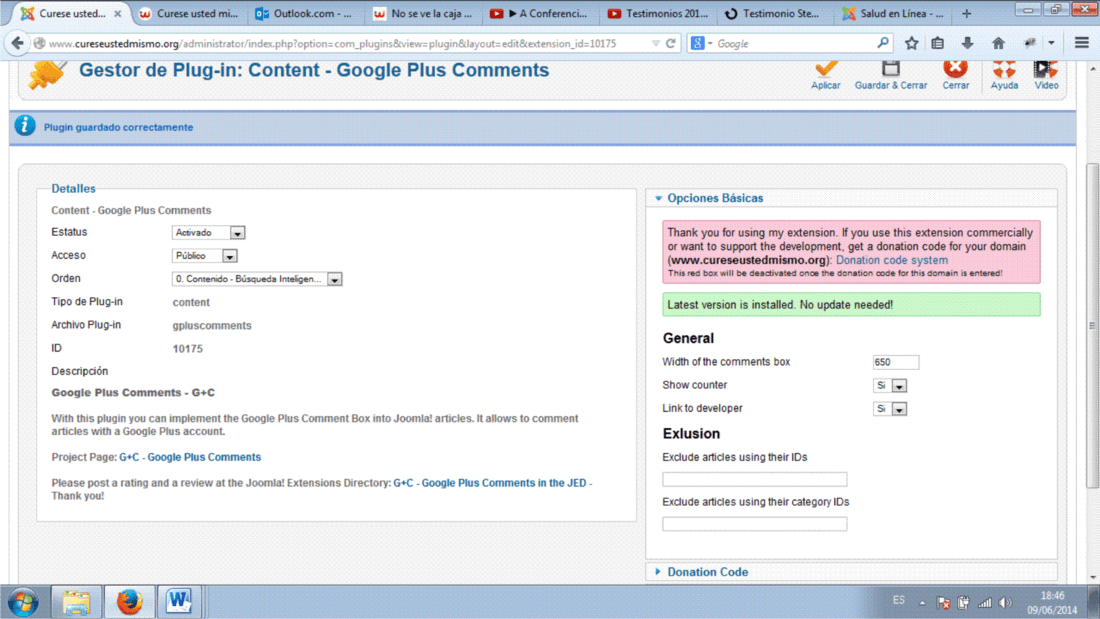Click the Exclude articles category IDs field
Viewport: 1100px width, 619px height.
pos(754,524)
